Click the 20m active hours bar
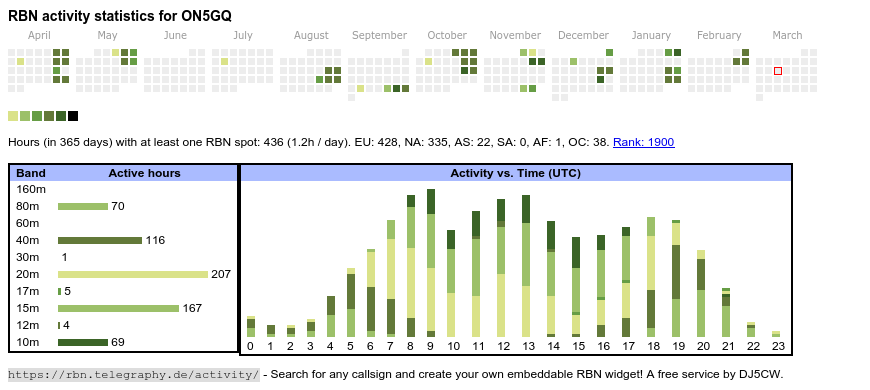This screenshot has height=390, width=870. click(133, 274)
